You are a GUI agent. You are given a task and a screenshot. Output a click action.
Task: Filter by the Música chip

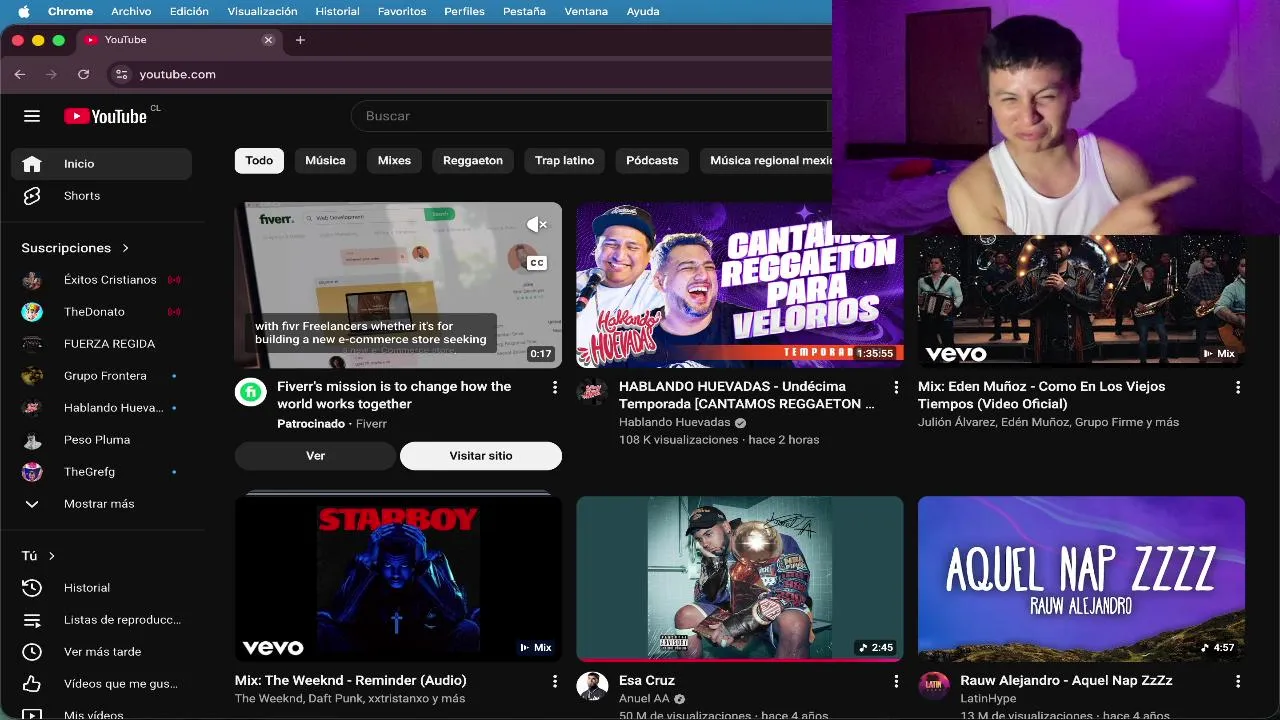click(x=325, y=160)
